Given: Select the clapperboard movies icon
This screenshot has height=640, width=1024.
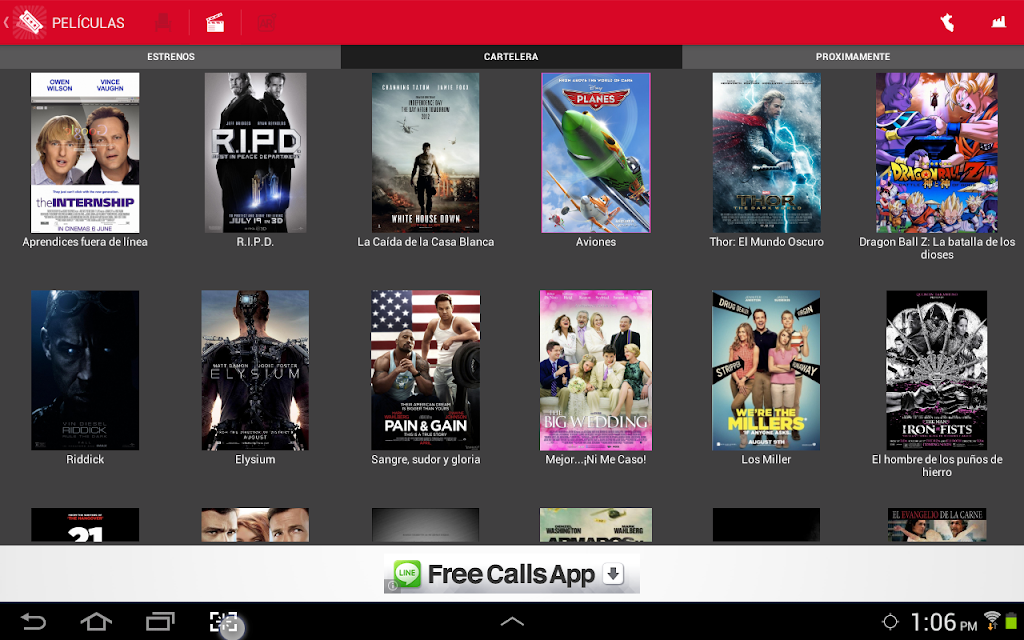Looking at the screenshot, I should coord(215,23).
